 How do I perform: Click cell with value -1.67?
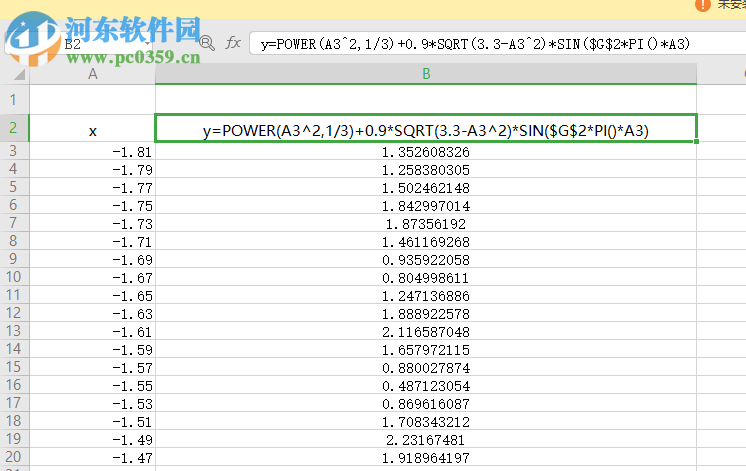(x=92, y=277)
